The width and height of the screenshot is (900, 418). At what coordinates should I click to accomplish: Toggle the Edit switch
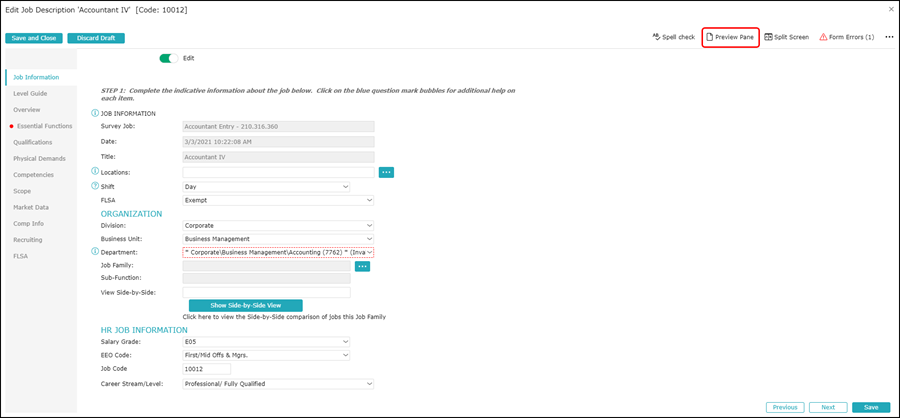pyautogui.click(x=169, y=58)
